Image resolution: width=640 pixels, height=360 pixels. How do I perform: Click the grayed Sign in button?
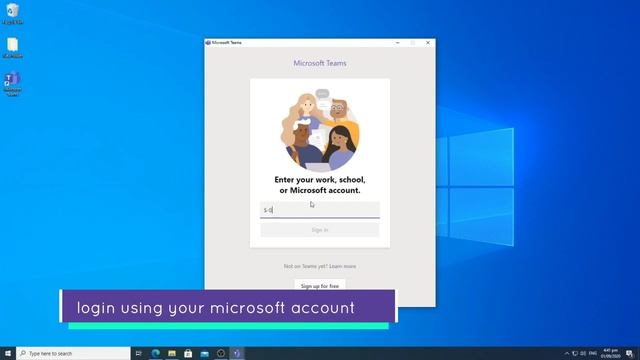pos(320,230)
